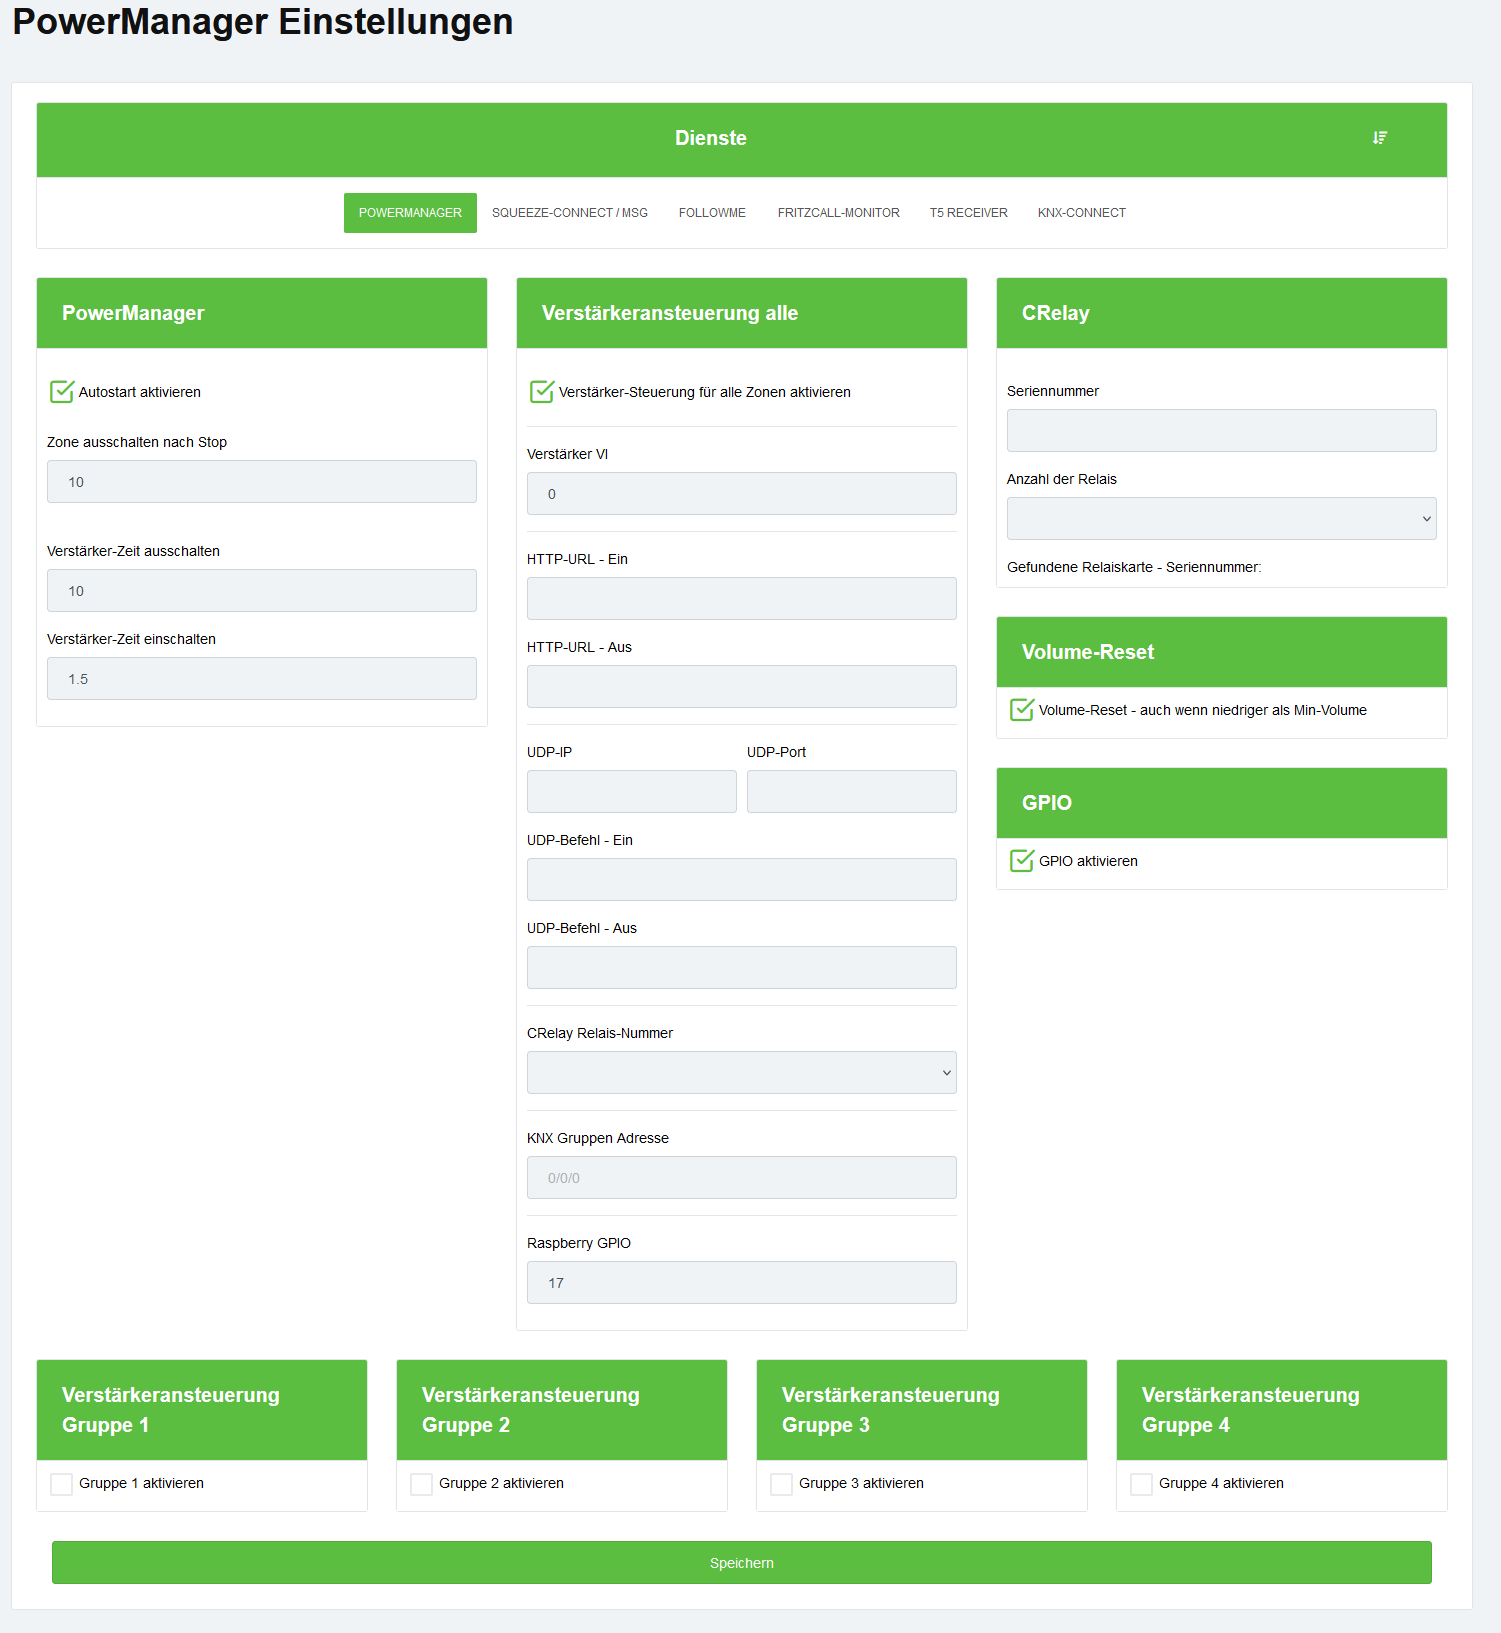Viewport: 1501px width, 1633px height.
Task: Click the PowerManager Einstellungen page title
Action: point(263,21)
